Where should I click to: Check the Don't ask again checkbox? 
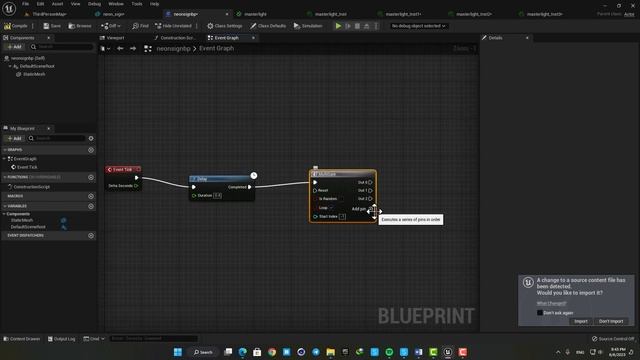click(540, 313)
